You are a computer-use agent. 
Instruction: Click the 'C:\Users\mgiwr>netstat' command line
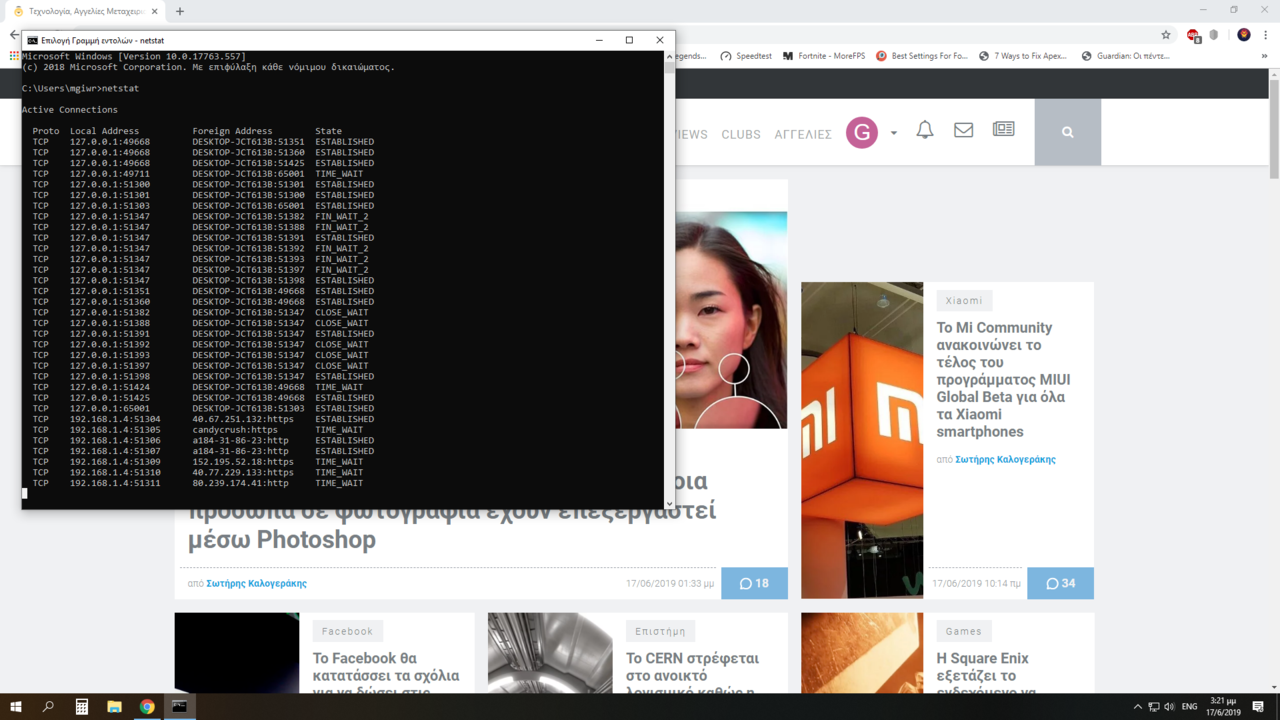tap(81, 88)
